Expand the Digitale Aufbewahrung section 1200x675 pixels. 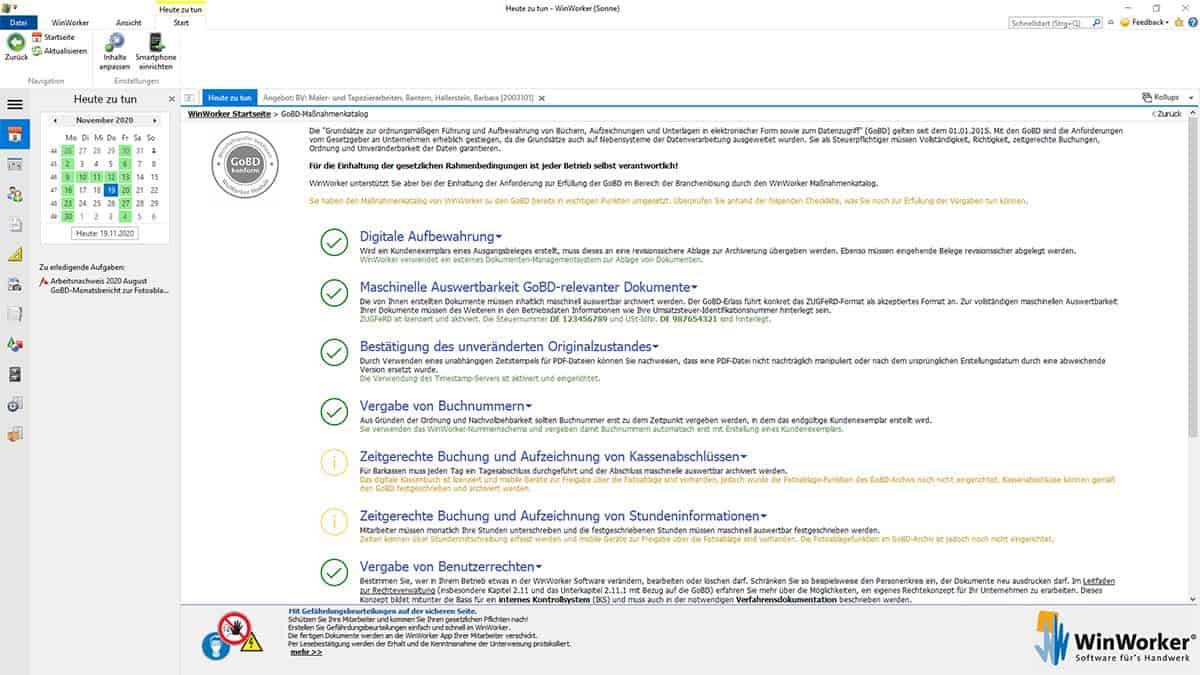[431, 236]
